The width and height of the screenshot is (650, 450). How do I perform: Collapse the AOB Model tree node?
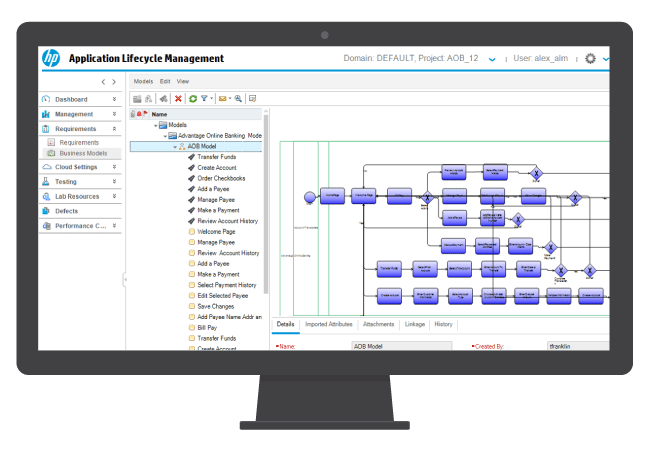tap(175, 147)
